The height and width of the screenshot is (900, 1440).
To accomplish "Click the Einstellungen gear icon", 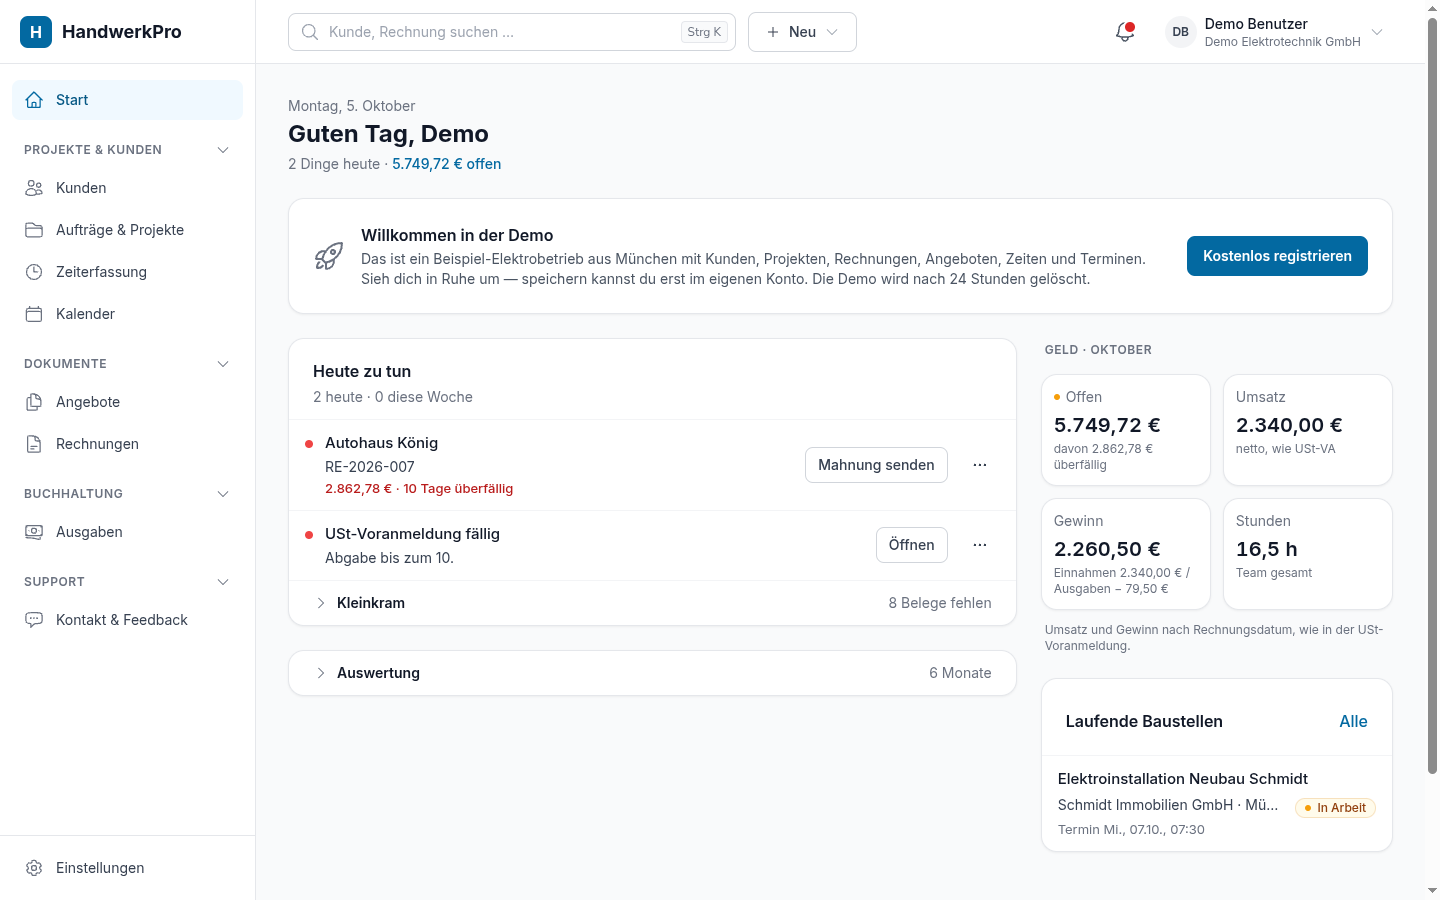I will 34,868.
